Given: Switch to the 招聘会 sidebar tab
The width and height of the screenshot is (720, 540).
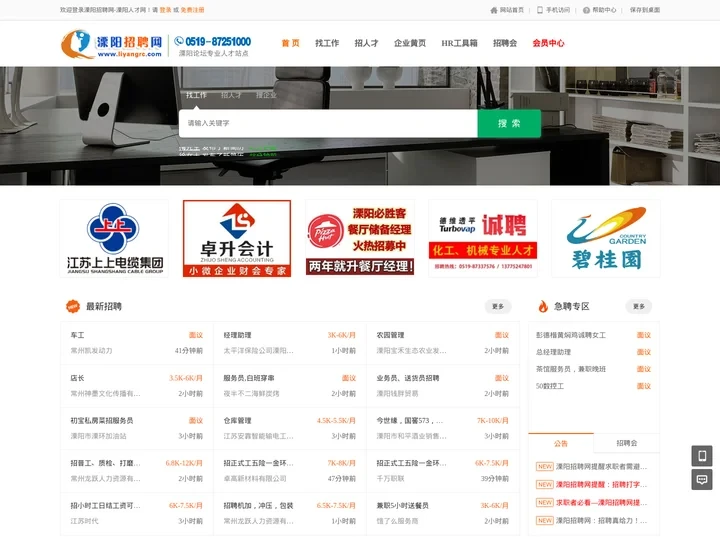Looking at the screenshot, I should pyautogui.click(x=627, y=443).
